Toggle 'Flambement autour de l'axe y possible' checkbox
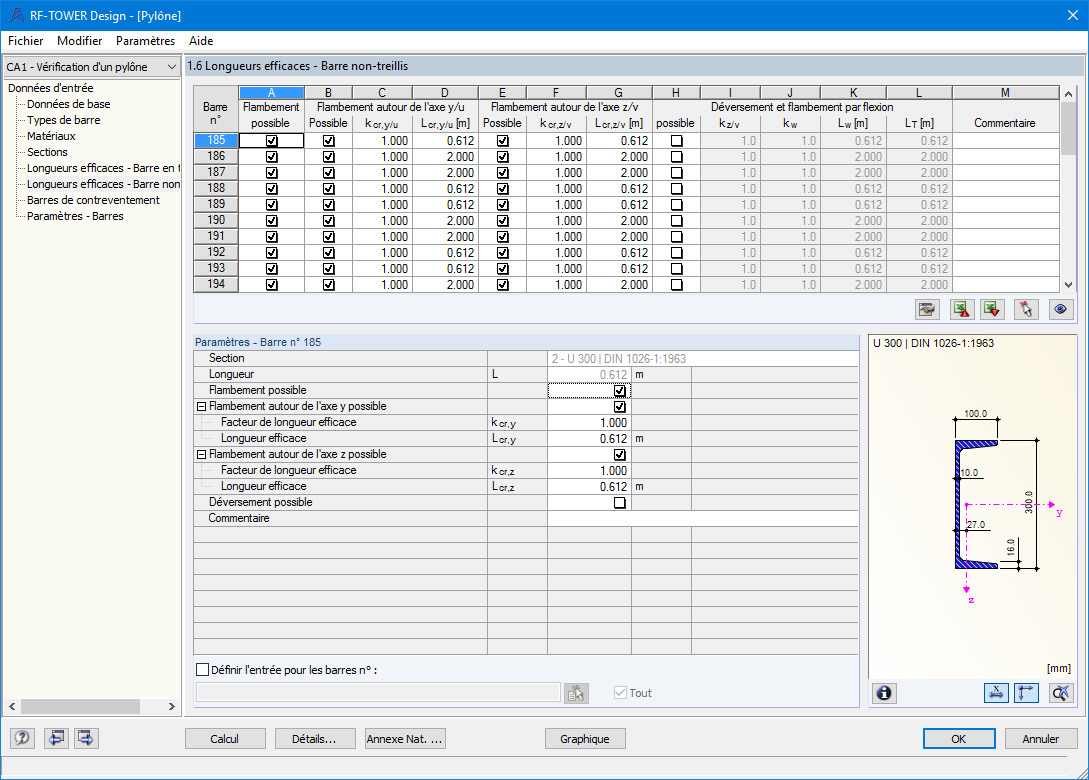Screen dimensions: 1089x780 pos(620,407)
